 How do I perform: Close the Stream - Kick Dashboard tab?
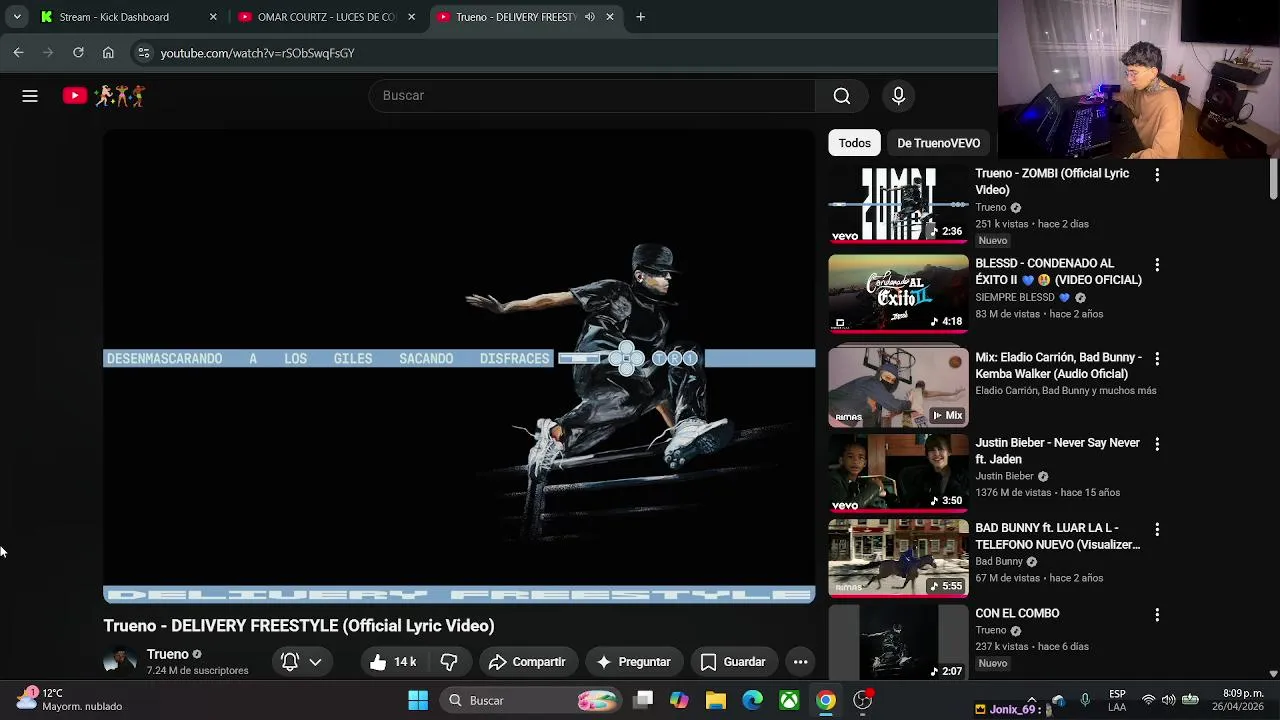click(x=212, y=17)
